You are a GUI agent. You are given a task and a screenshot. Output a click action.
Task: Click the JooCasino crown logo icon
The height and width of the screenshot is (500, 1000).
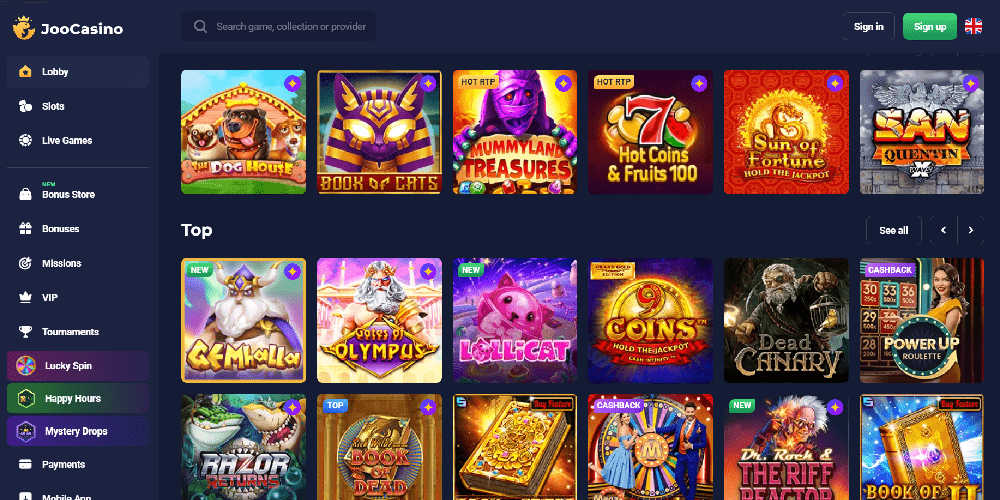[x=24, y=28]
